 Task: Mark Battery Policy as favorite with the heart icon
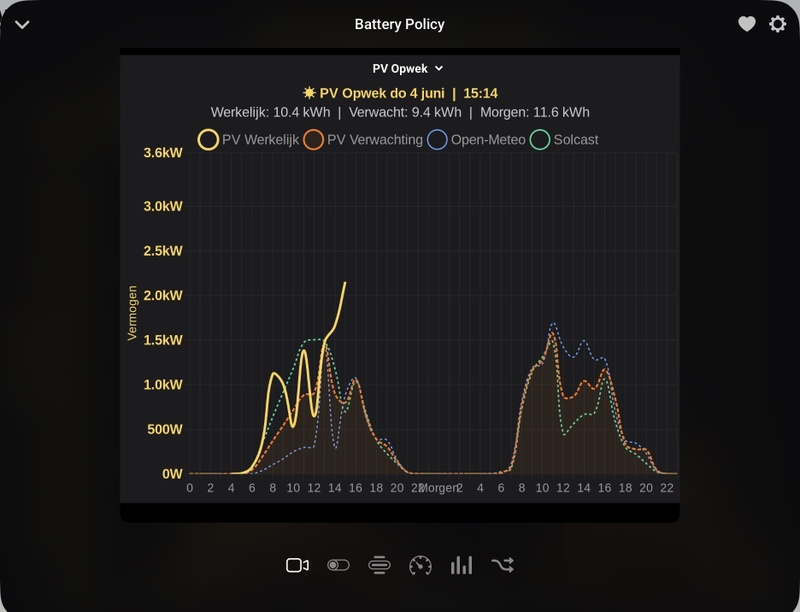[747, 24]
